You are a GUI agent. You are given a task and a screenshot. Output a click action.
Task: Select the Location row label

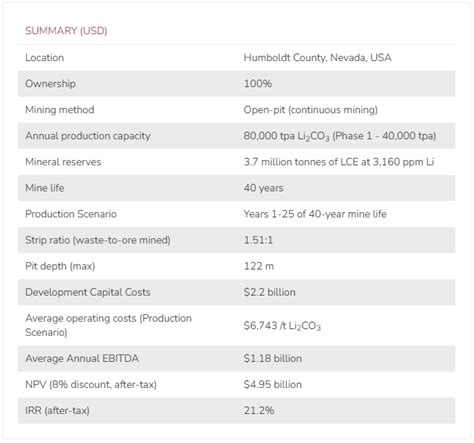click(x=44, y=58)
